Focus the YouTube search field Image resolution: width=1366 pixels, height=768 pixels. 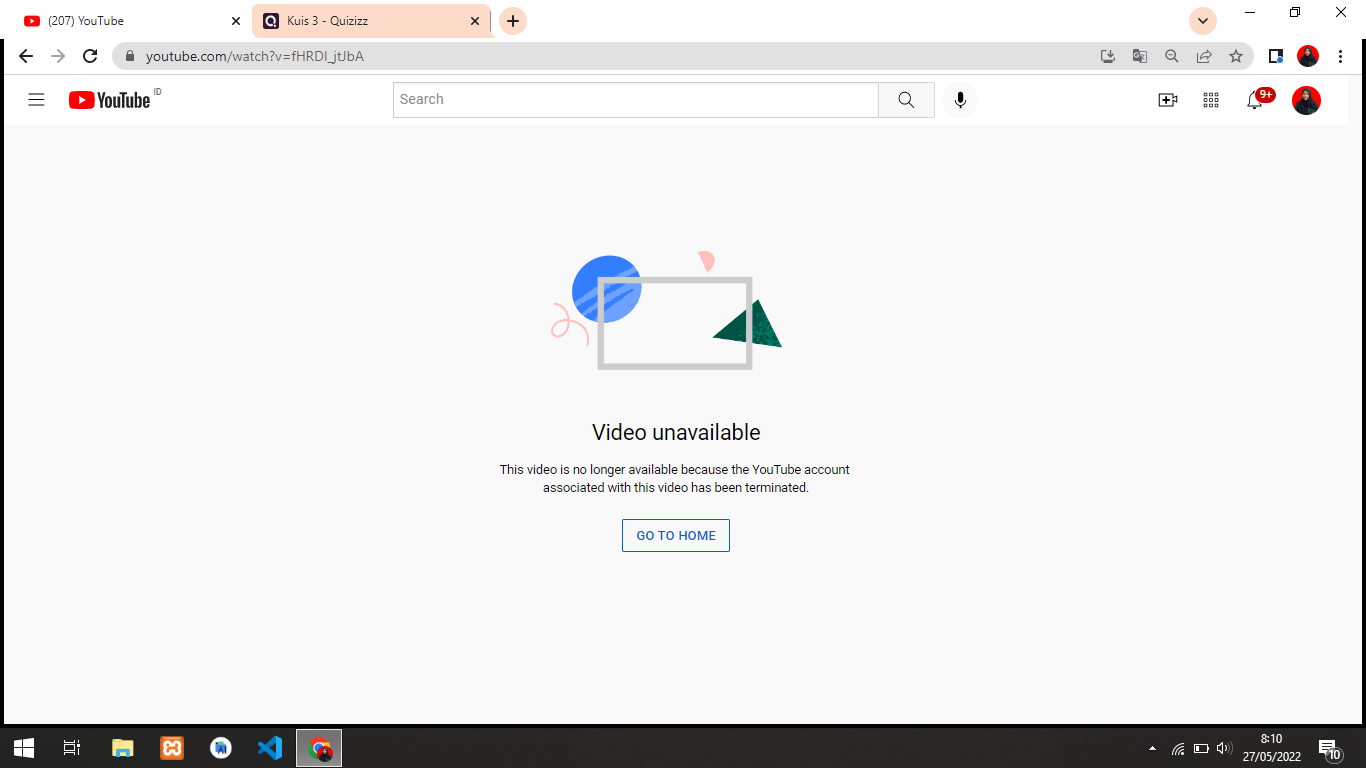coord(635,100)
